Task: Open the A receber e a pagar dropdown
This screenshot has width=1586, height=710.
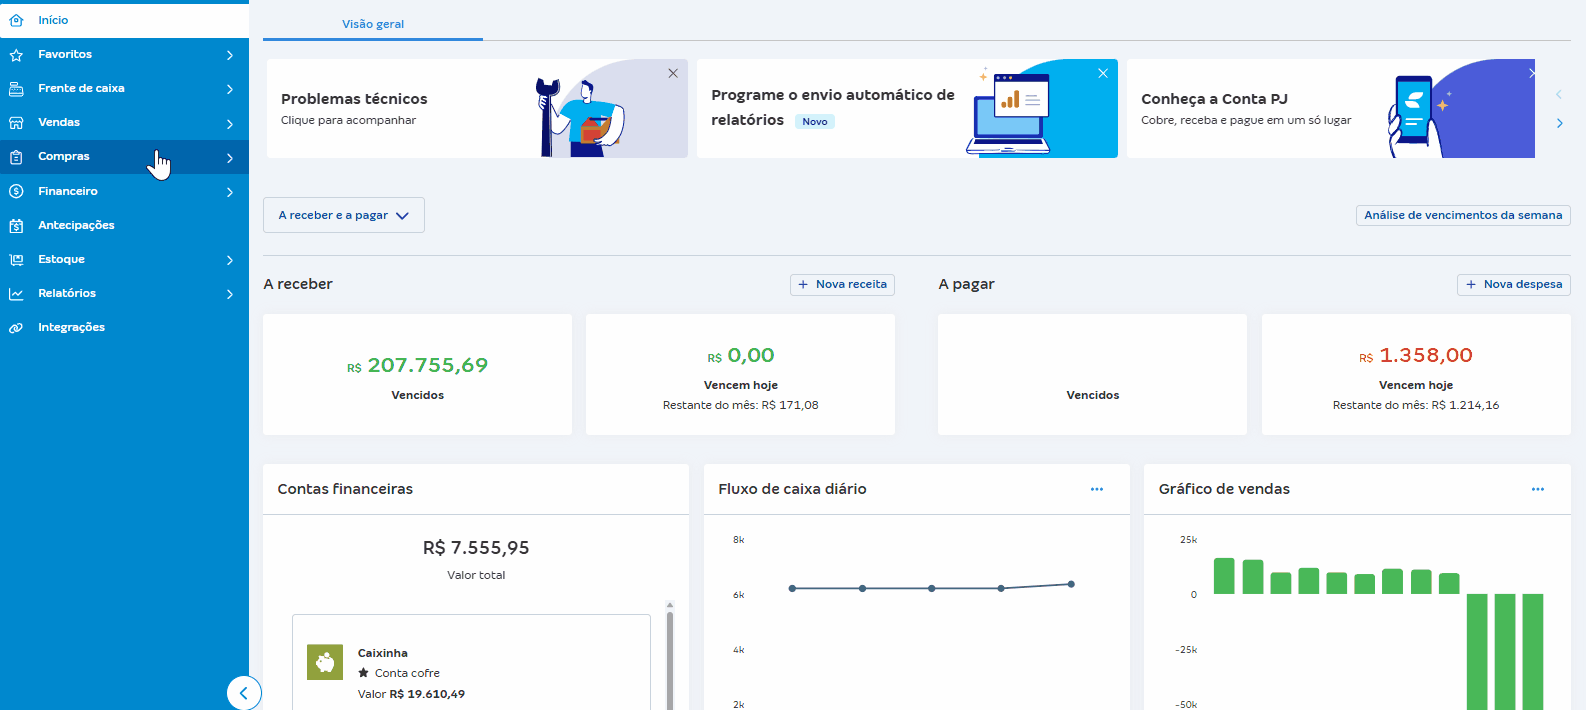Action: tap(344, 215)
